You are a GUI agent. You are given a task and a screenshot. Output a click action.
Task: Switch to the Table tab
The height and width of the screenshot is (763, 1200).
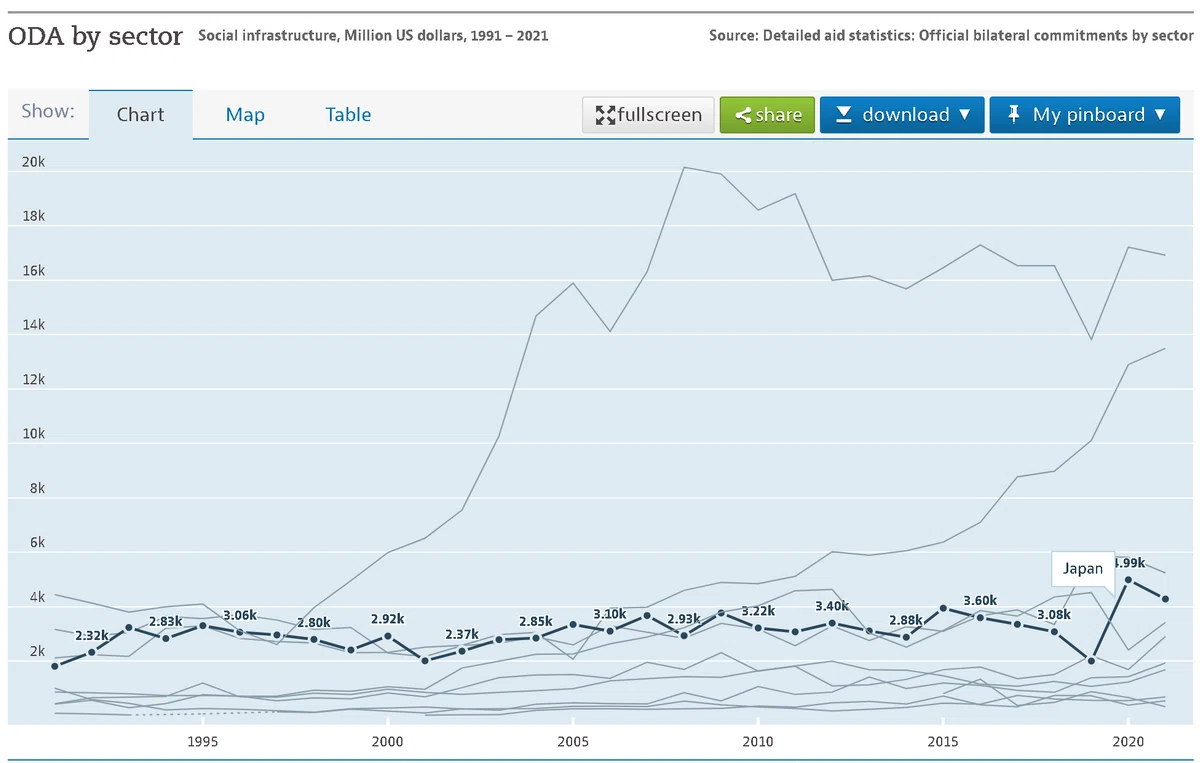pyautogui.click(x=348, y=115)
